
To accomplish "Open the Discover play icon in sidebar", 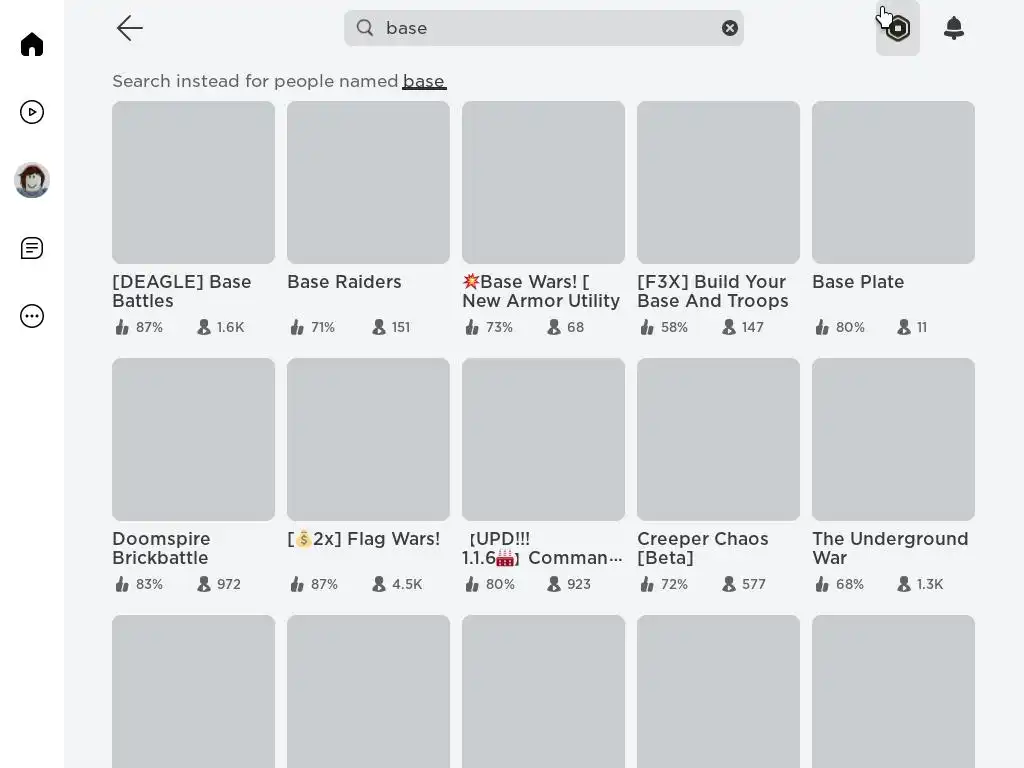I will click(x=32, y=112).
